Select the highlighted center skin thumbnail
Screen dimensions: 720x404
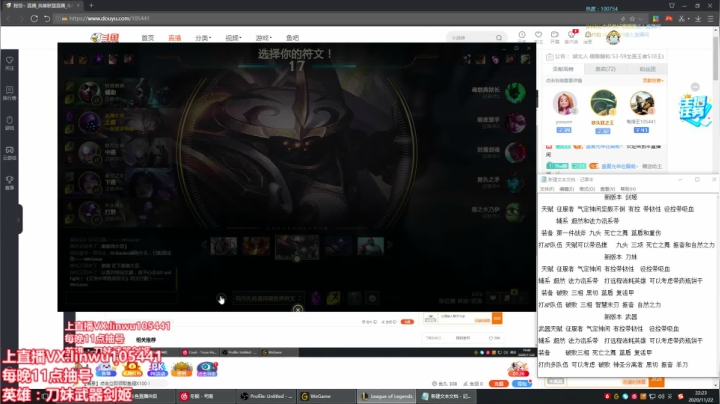point(297,247)
